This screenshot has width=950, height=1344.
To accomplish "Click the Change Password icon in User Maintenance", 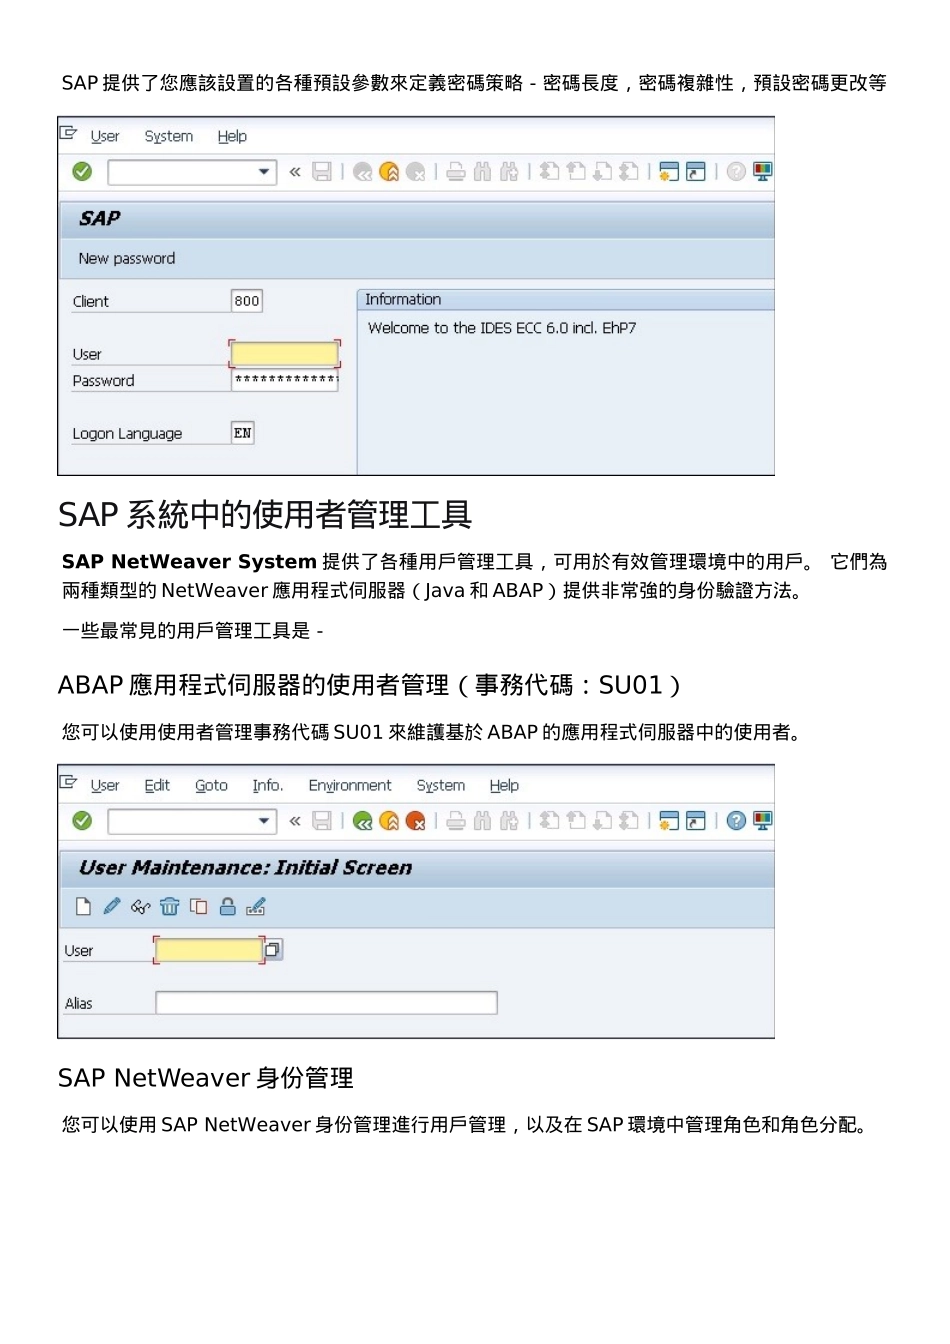I will (256, 907).
